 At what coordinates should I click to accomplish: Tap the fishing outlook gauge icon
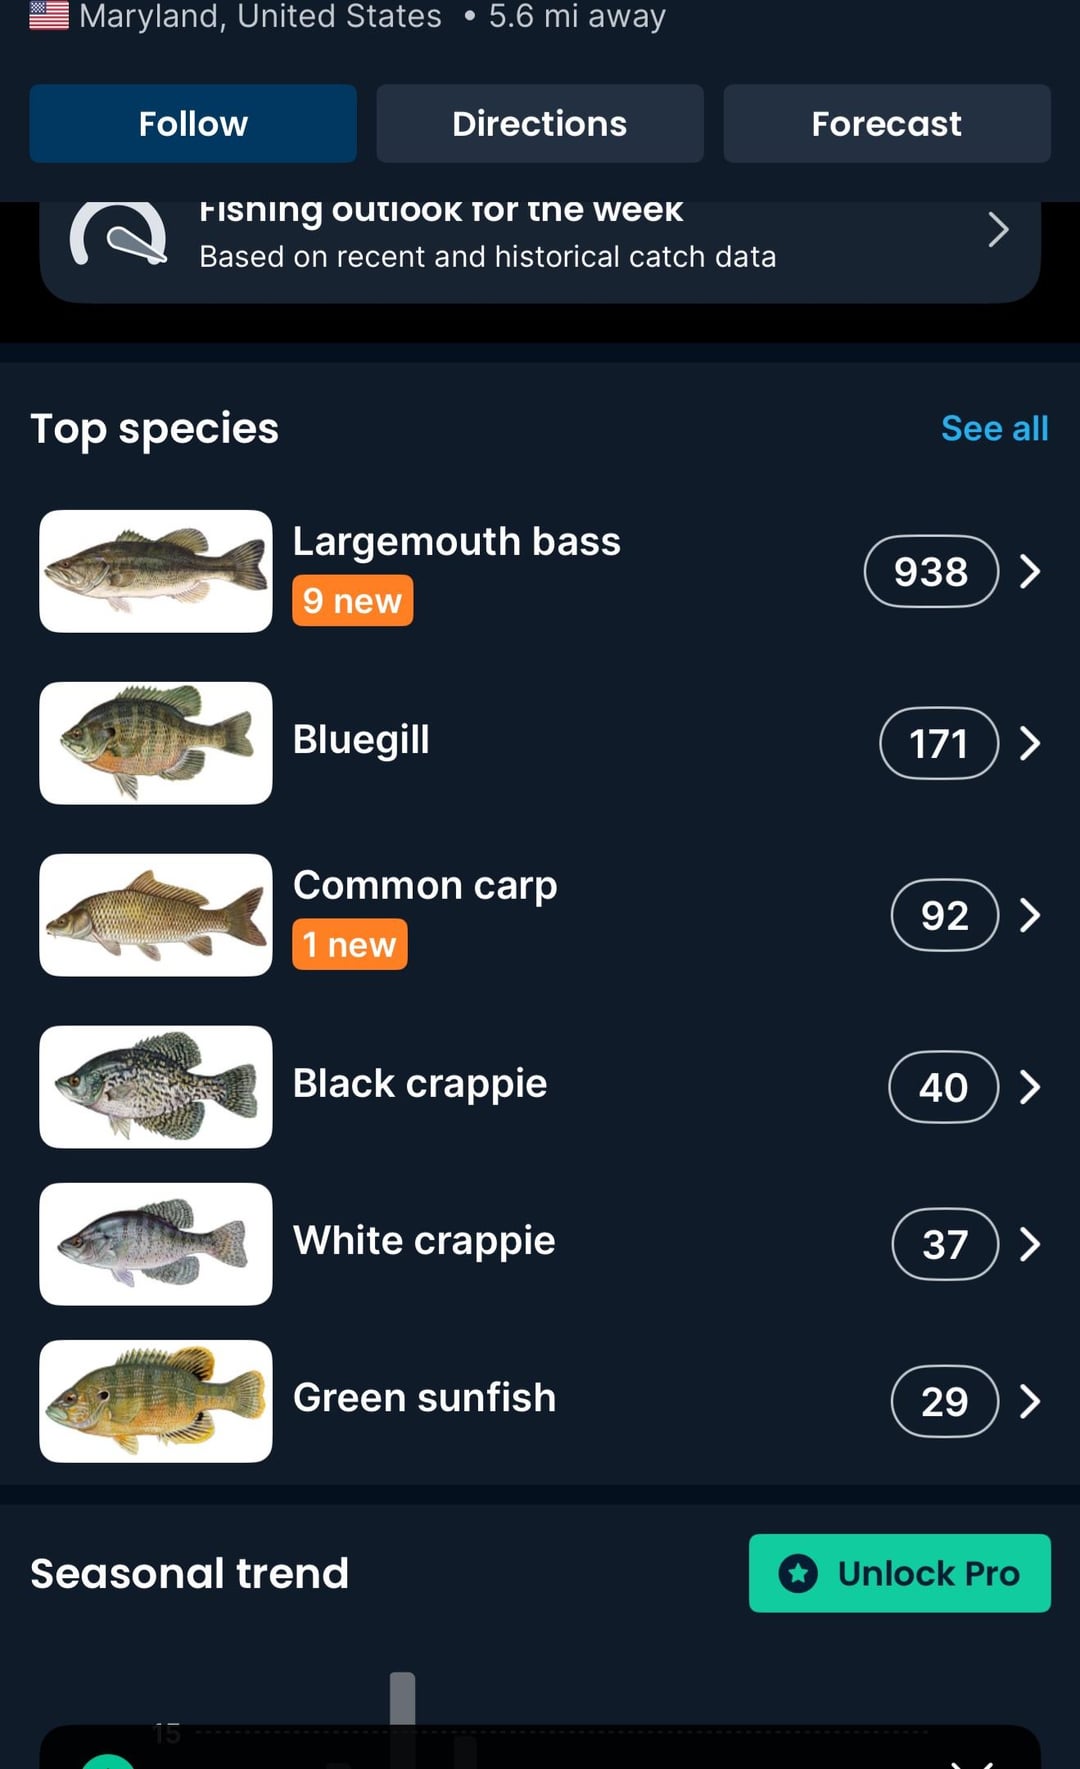click(118, 236)
